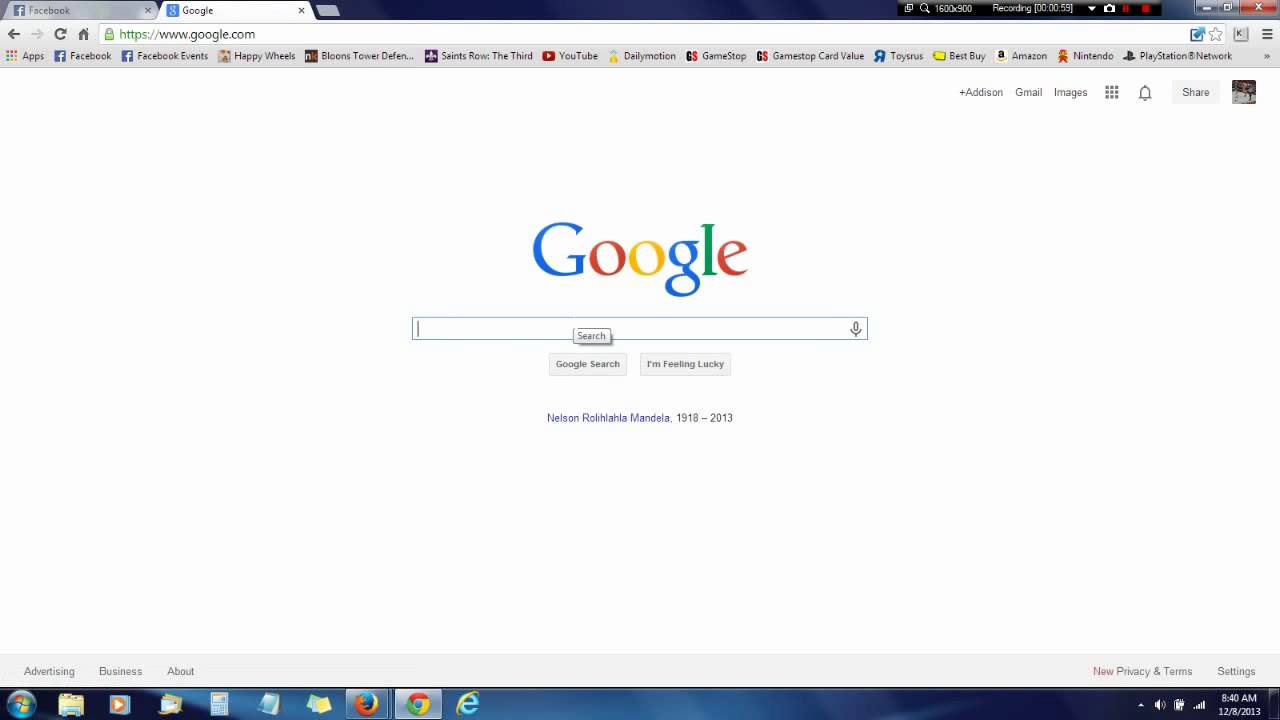The width and height of the screenshot is (1280, 720).
Task: Click the blue share-arrow icon in address bar
Action: [x=1197, y=34]
